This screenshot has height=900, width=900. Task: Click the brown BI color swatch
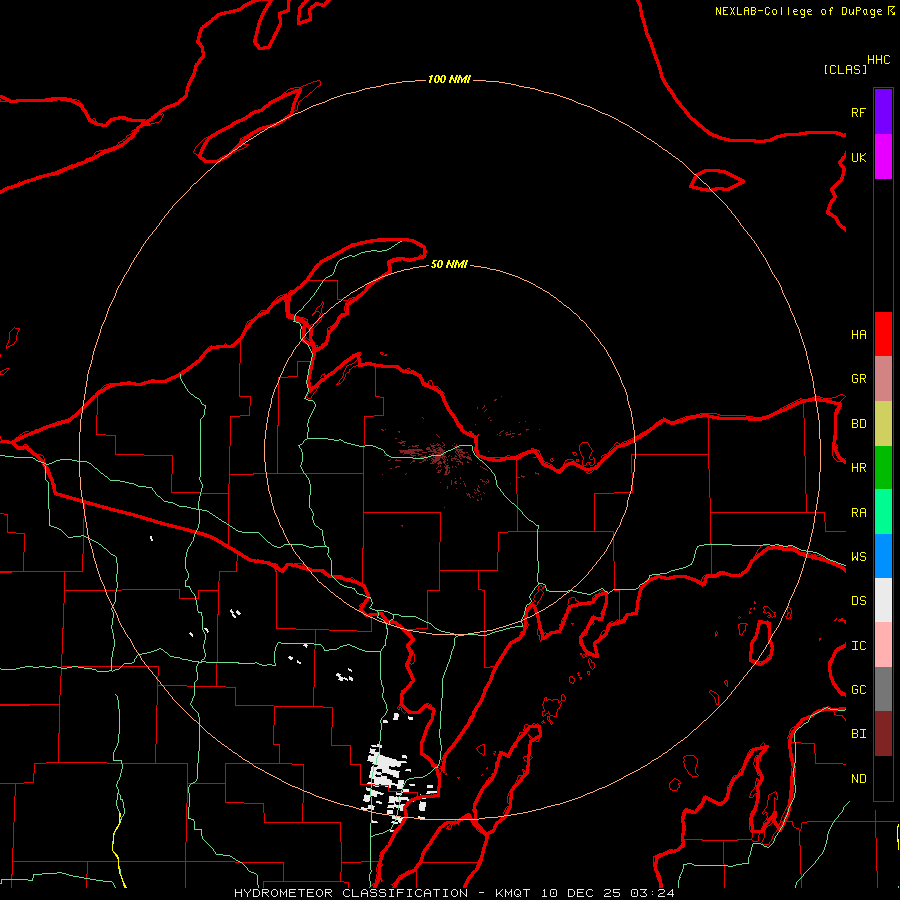883,734
